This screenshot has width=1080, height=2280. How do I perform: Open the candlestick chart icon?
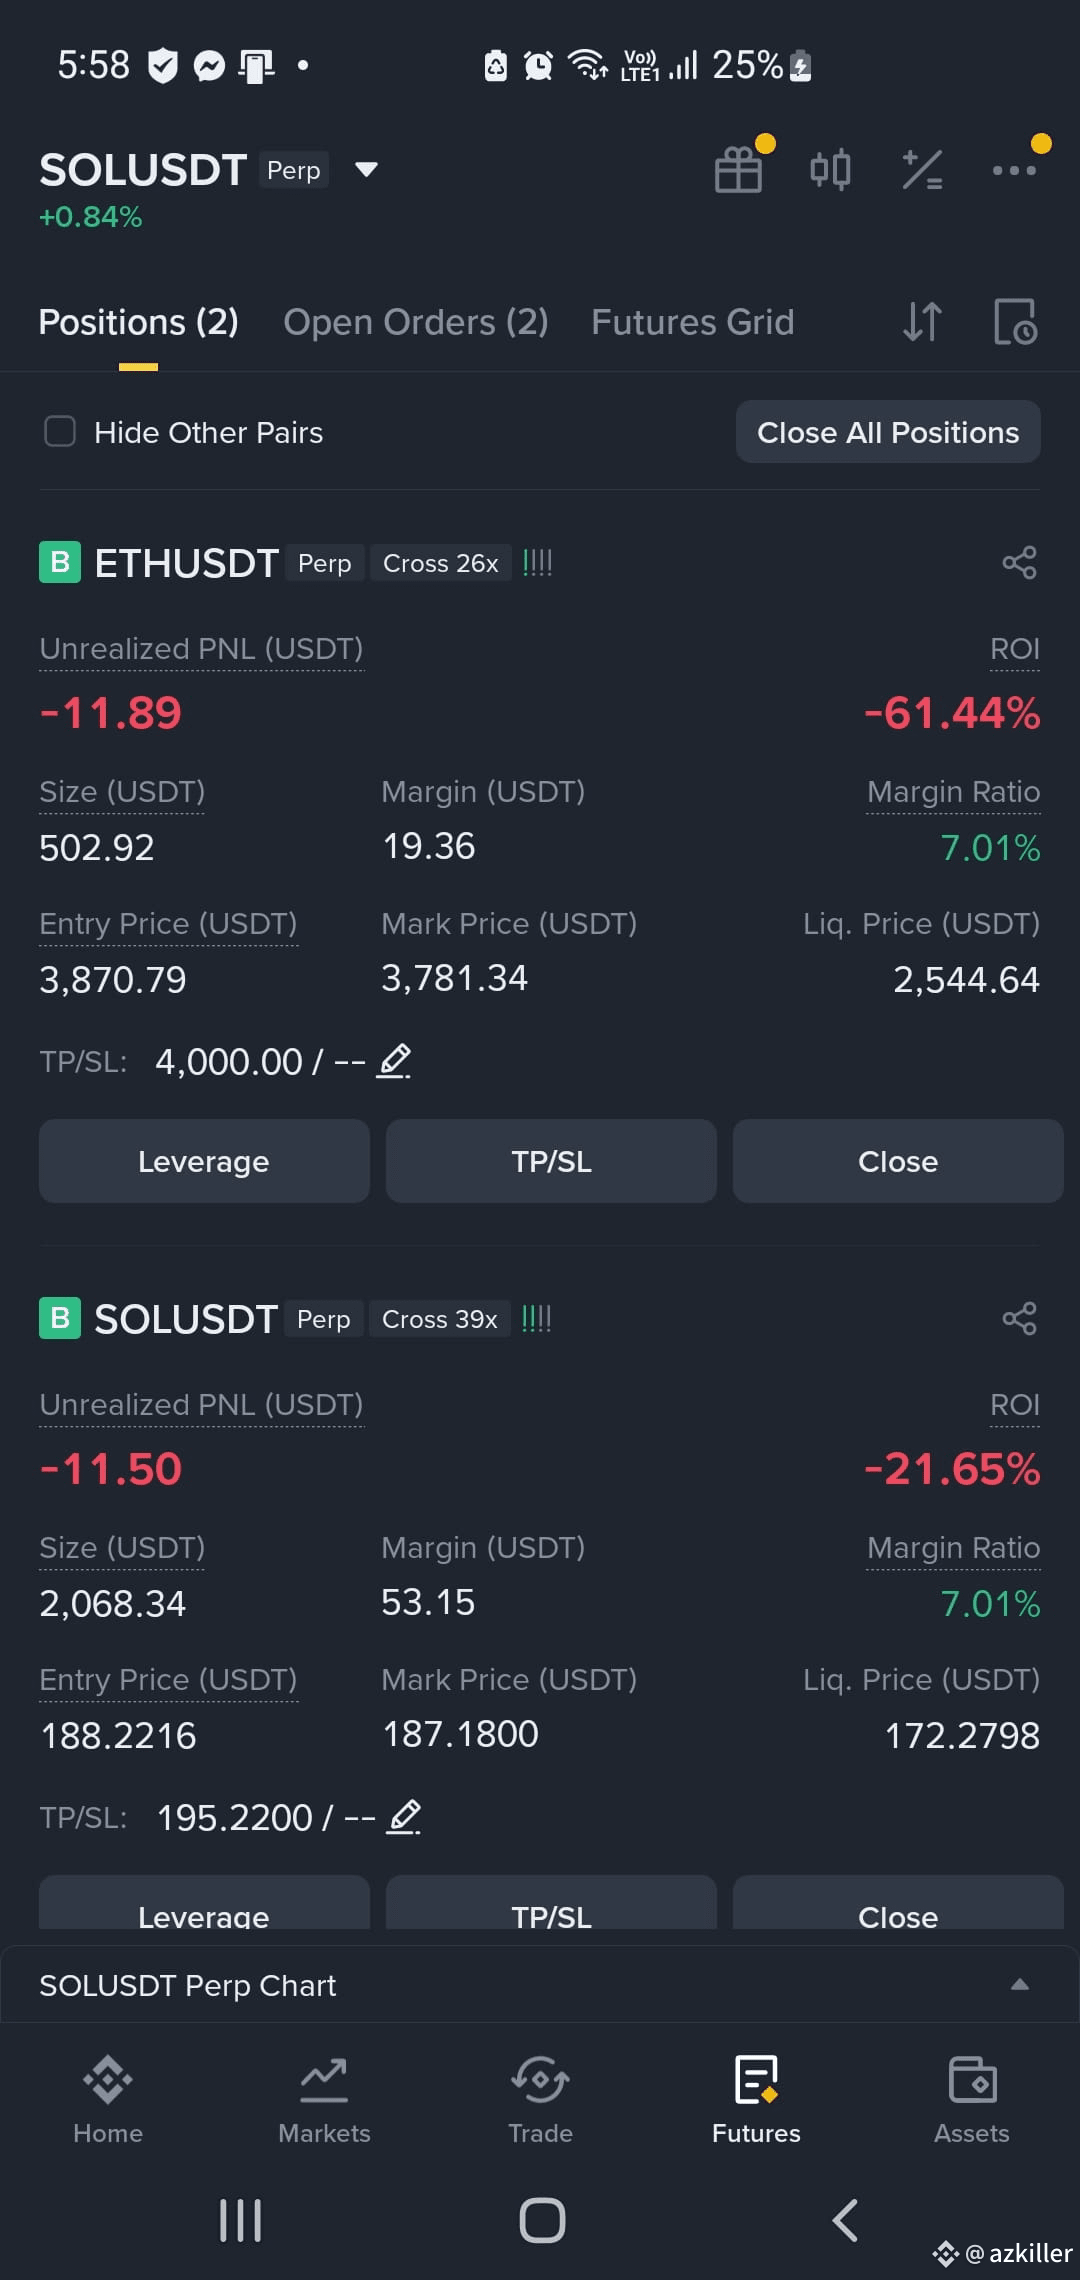(x=830, y=169)
